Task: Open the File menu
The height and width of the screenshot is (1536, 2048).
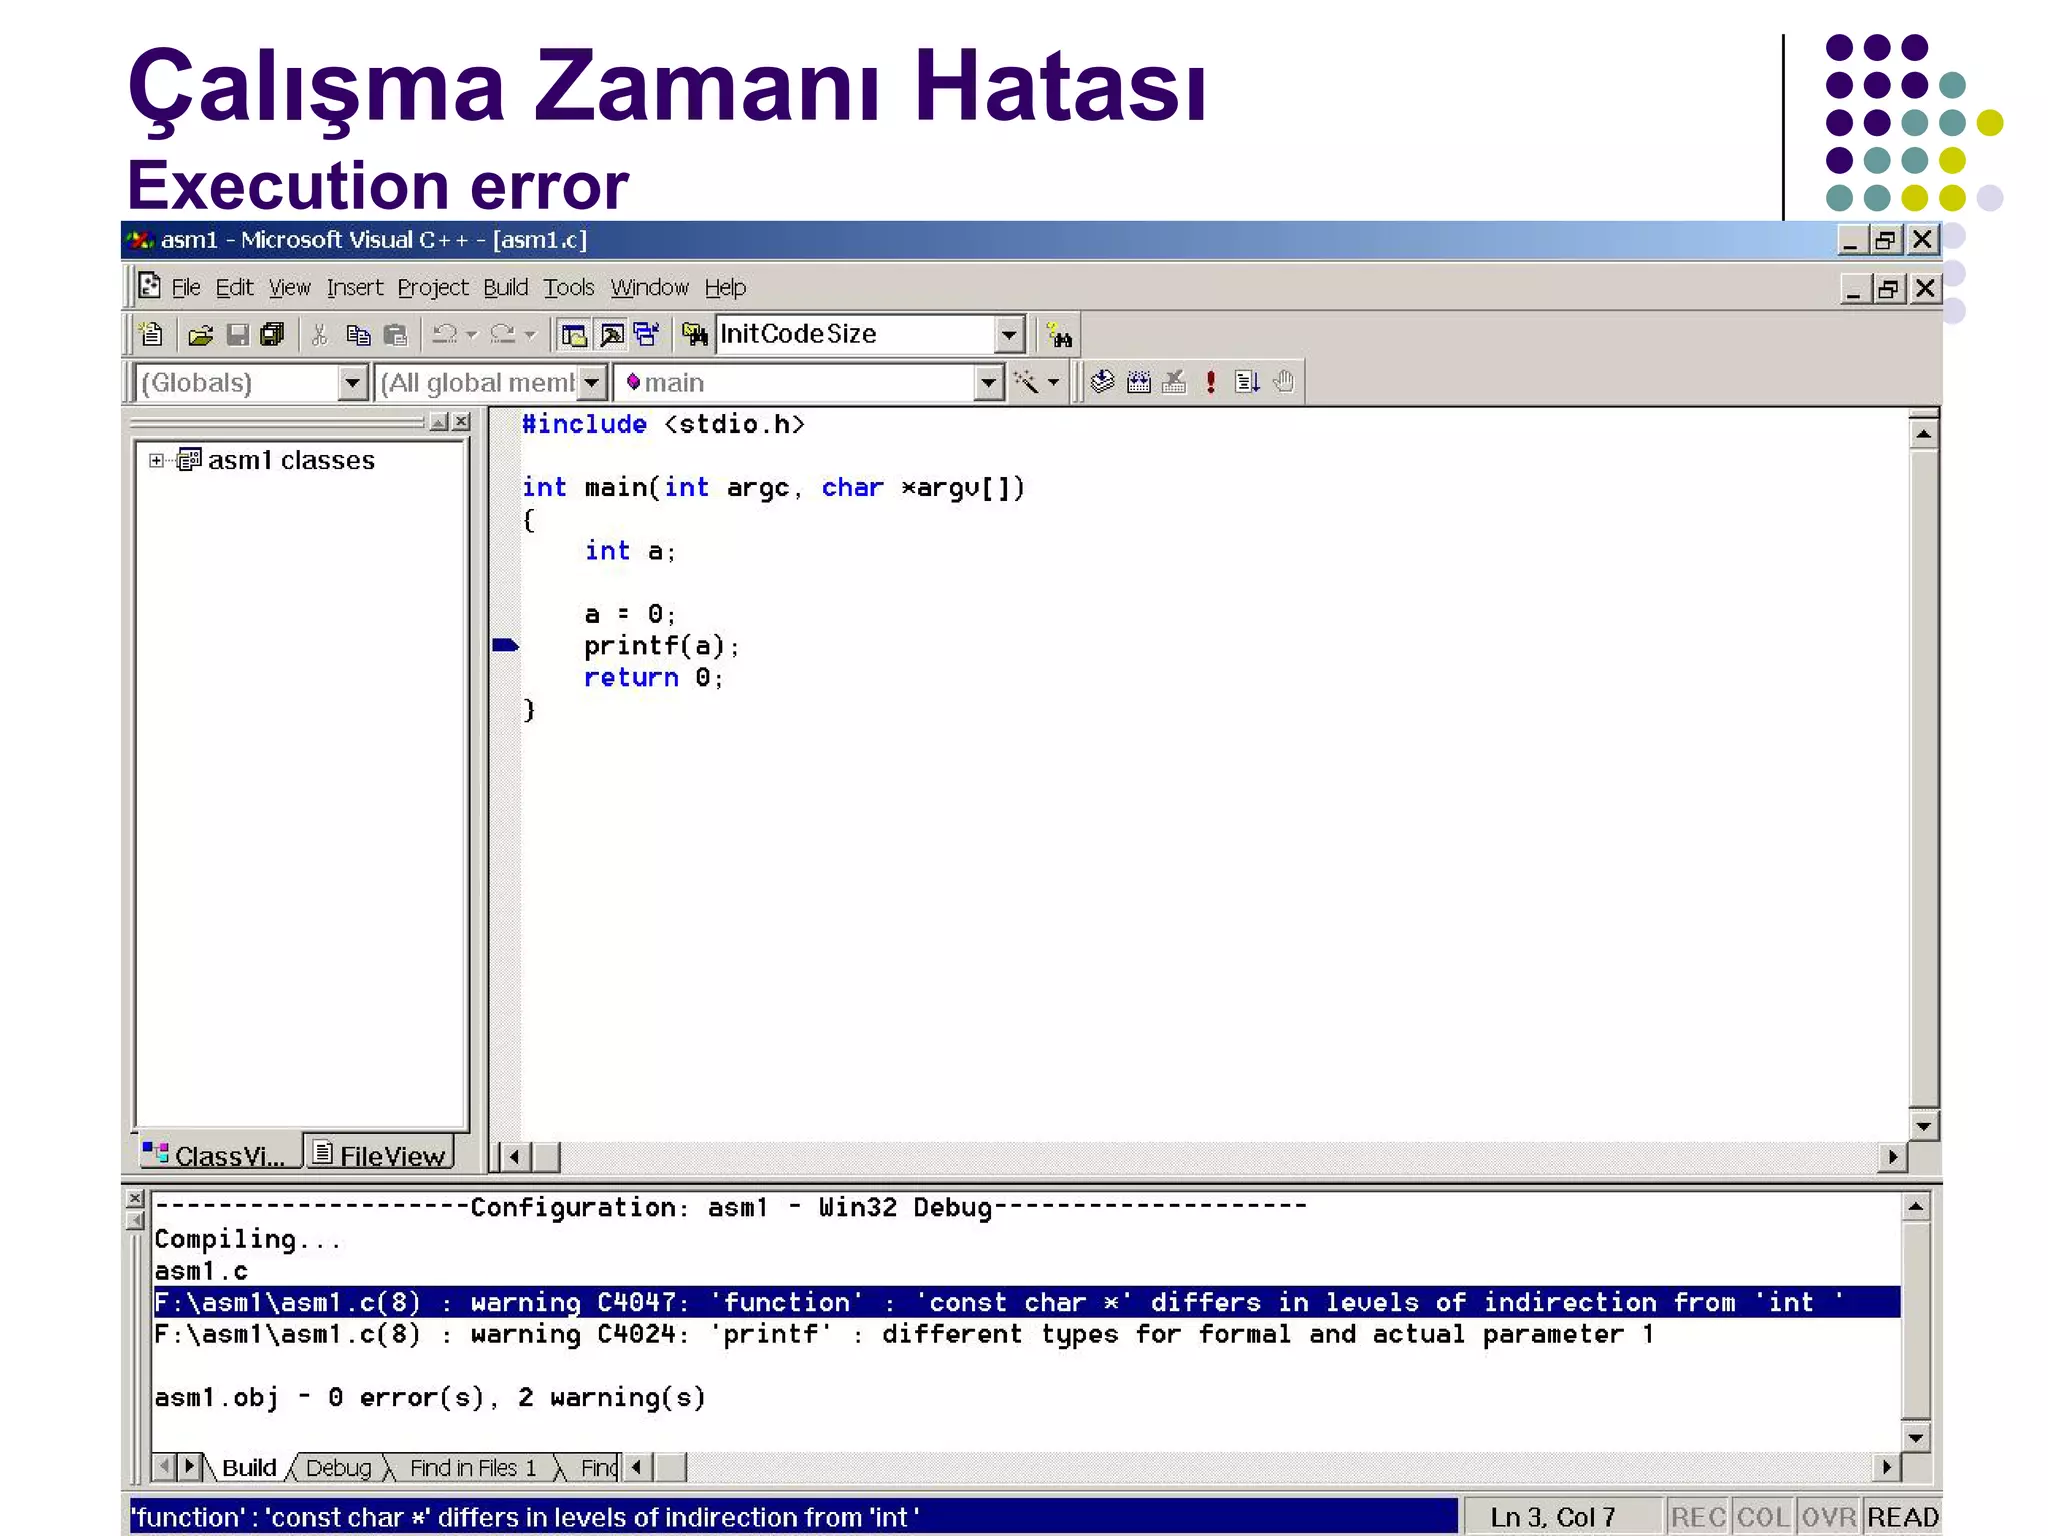Action: click(x=186, y=288)
